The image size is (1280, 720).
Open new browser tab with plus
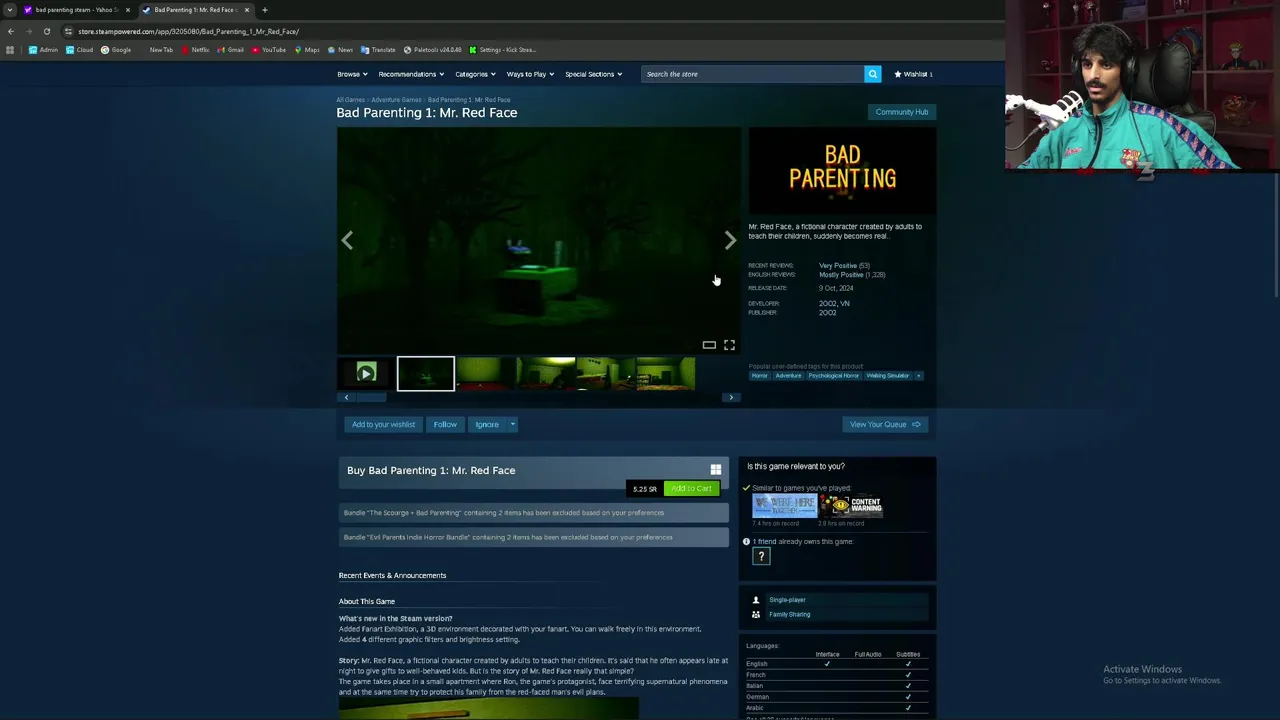tap(264, 10)
